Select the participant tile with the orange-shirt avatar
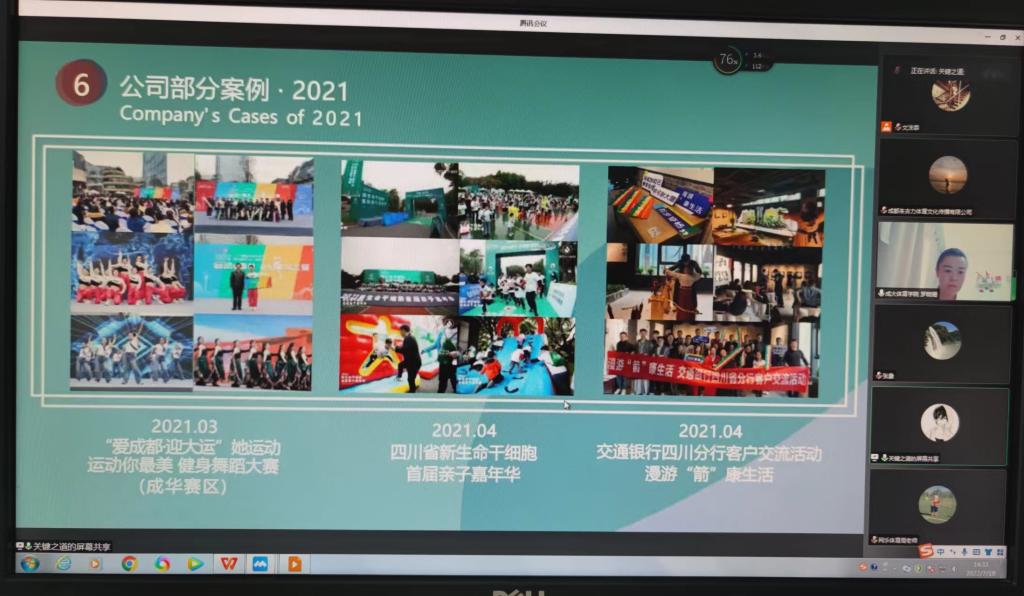 936,507
